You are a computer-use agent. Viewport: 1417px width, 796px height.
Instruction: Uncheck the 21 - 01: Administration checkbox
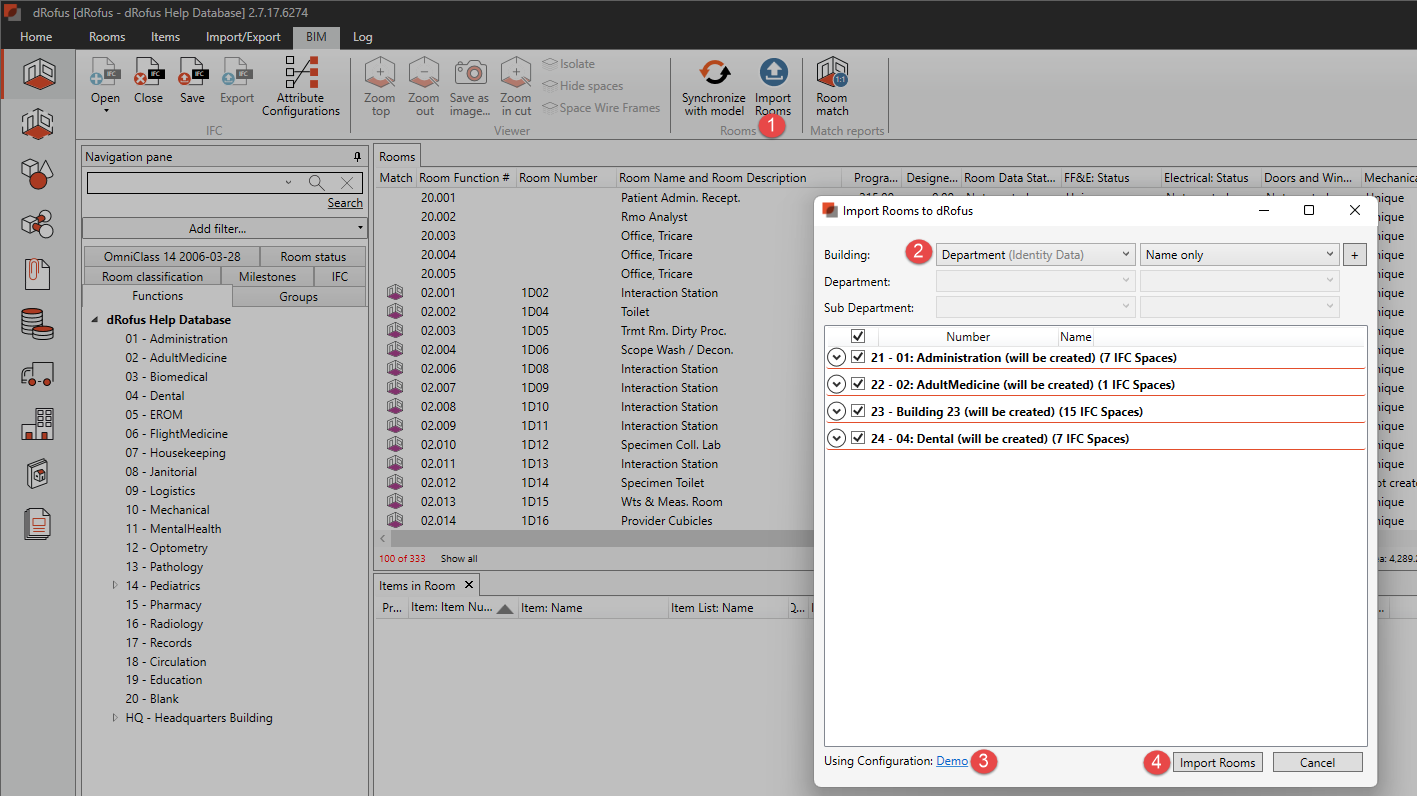point(857,357)
